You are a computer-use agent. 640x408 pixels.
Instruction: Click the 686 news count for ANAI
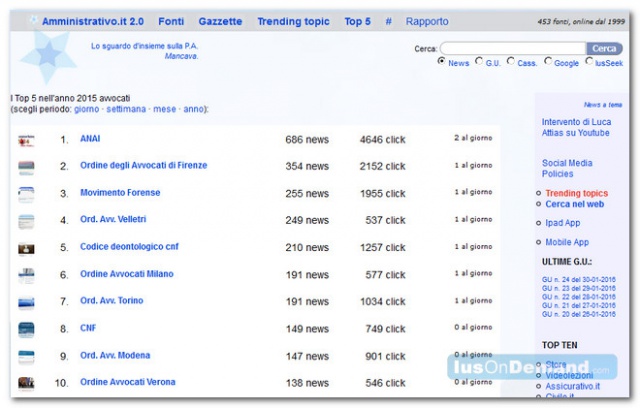pyautogui.click(x=307, y=140)
